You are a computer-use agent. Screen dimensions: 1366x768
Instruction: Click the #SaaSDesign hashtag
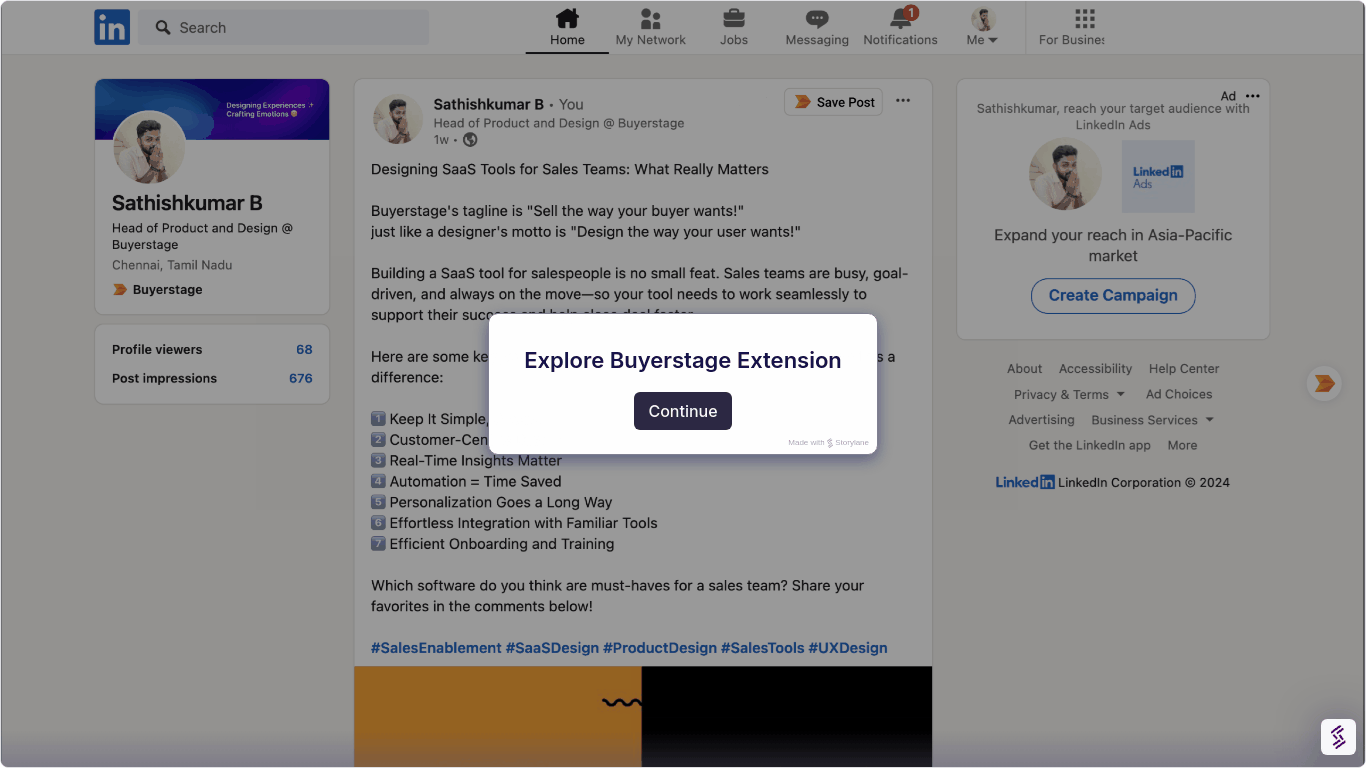point(552,648)
